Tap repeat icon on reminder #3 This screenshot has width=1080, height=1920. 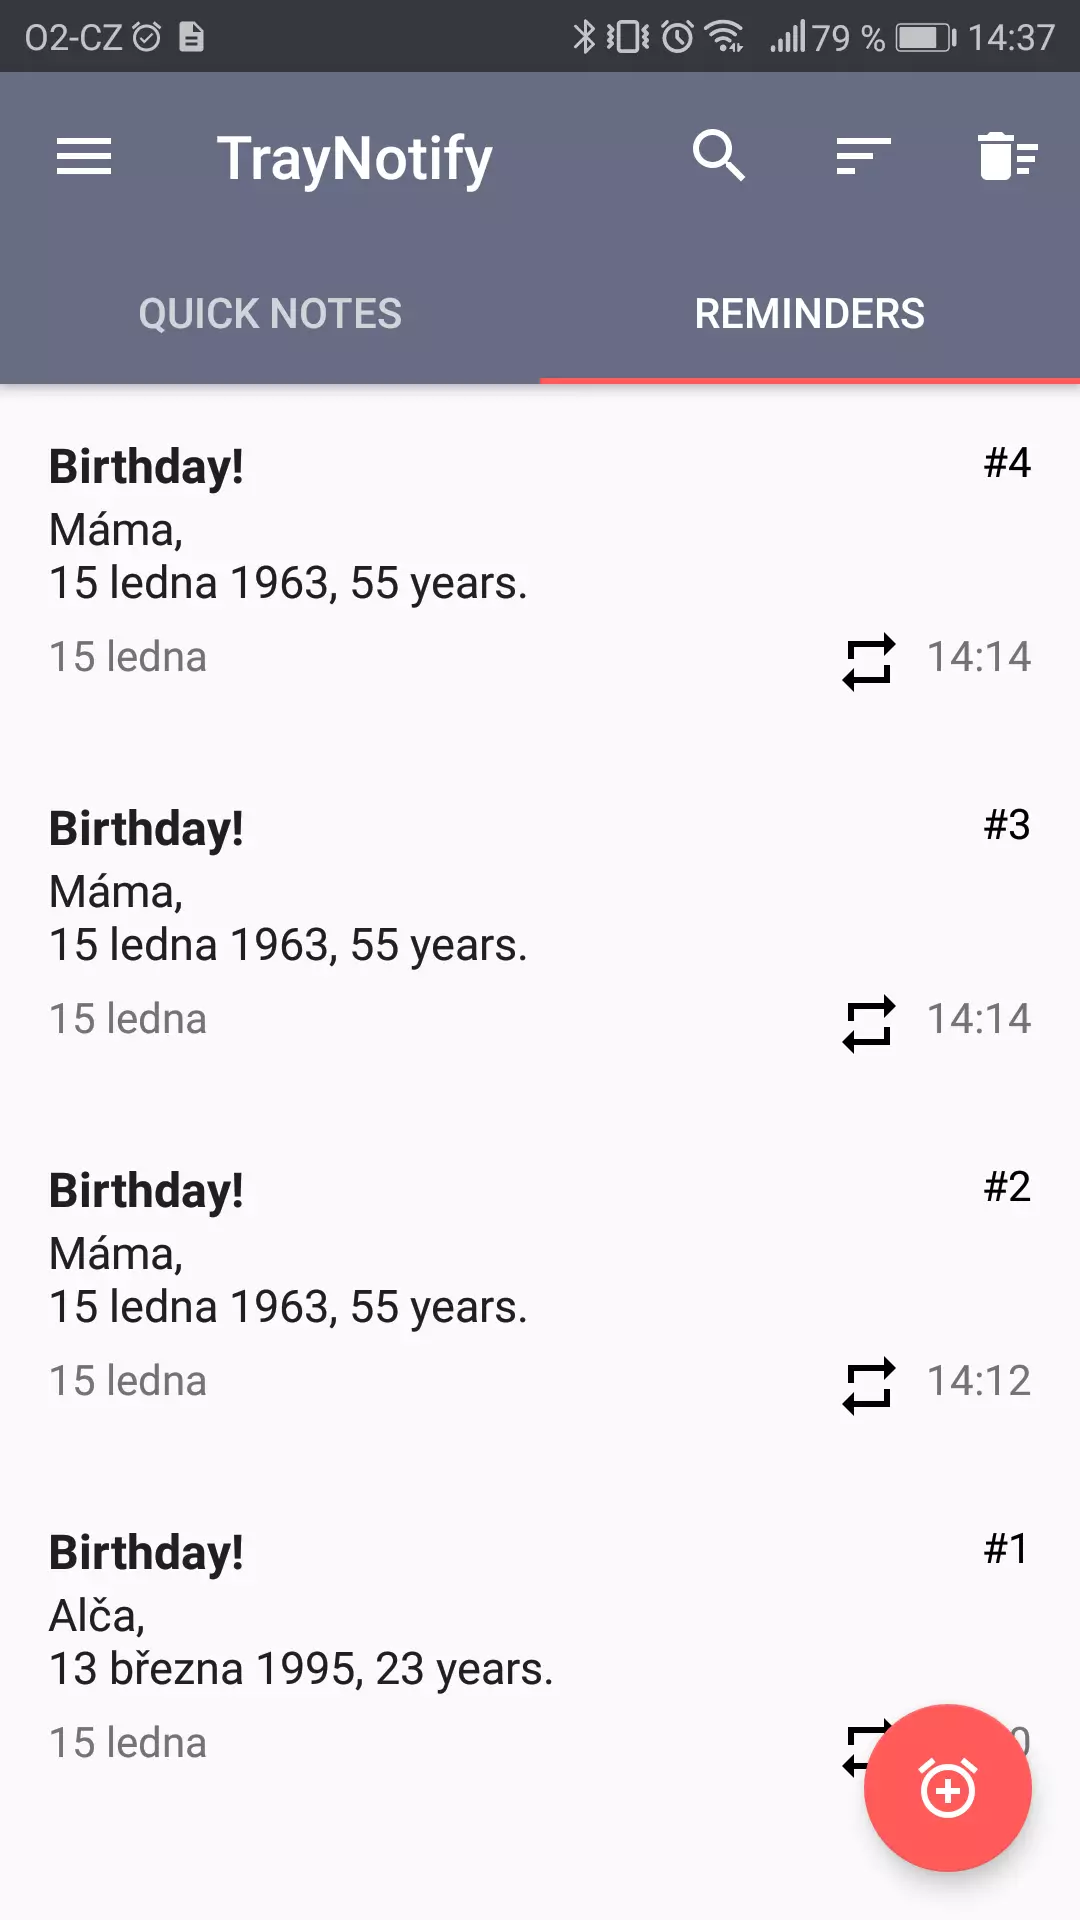point(868,1023)
